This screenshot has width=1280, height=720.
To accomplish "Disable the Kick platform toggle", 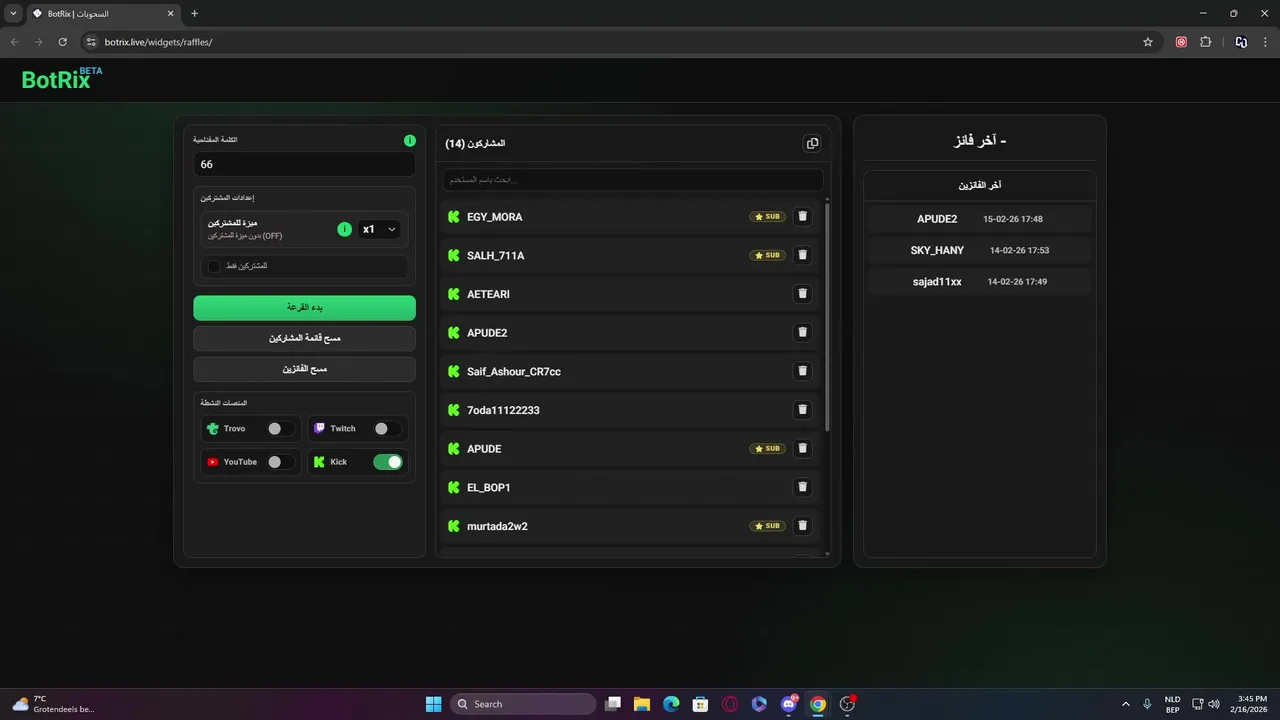I will click(387, 462).
